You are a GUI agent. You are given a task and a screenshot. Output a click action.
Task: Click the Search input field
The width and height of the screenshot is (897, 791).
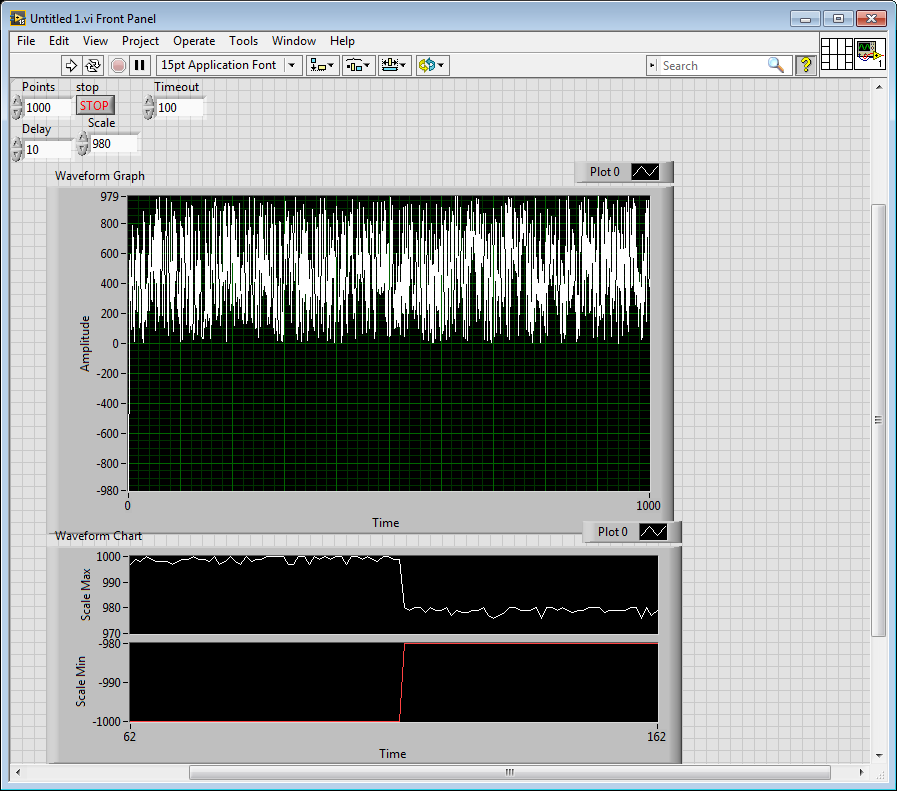click(x=713, y=66)
